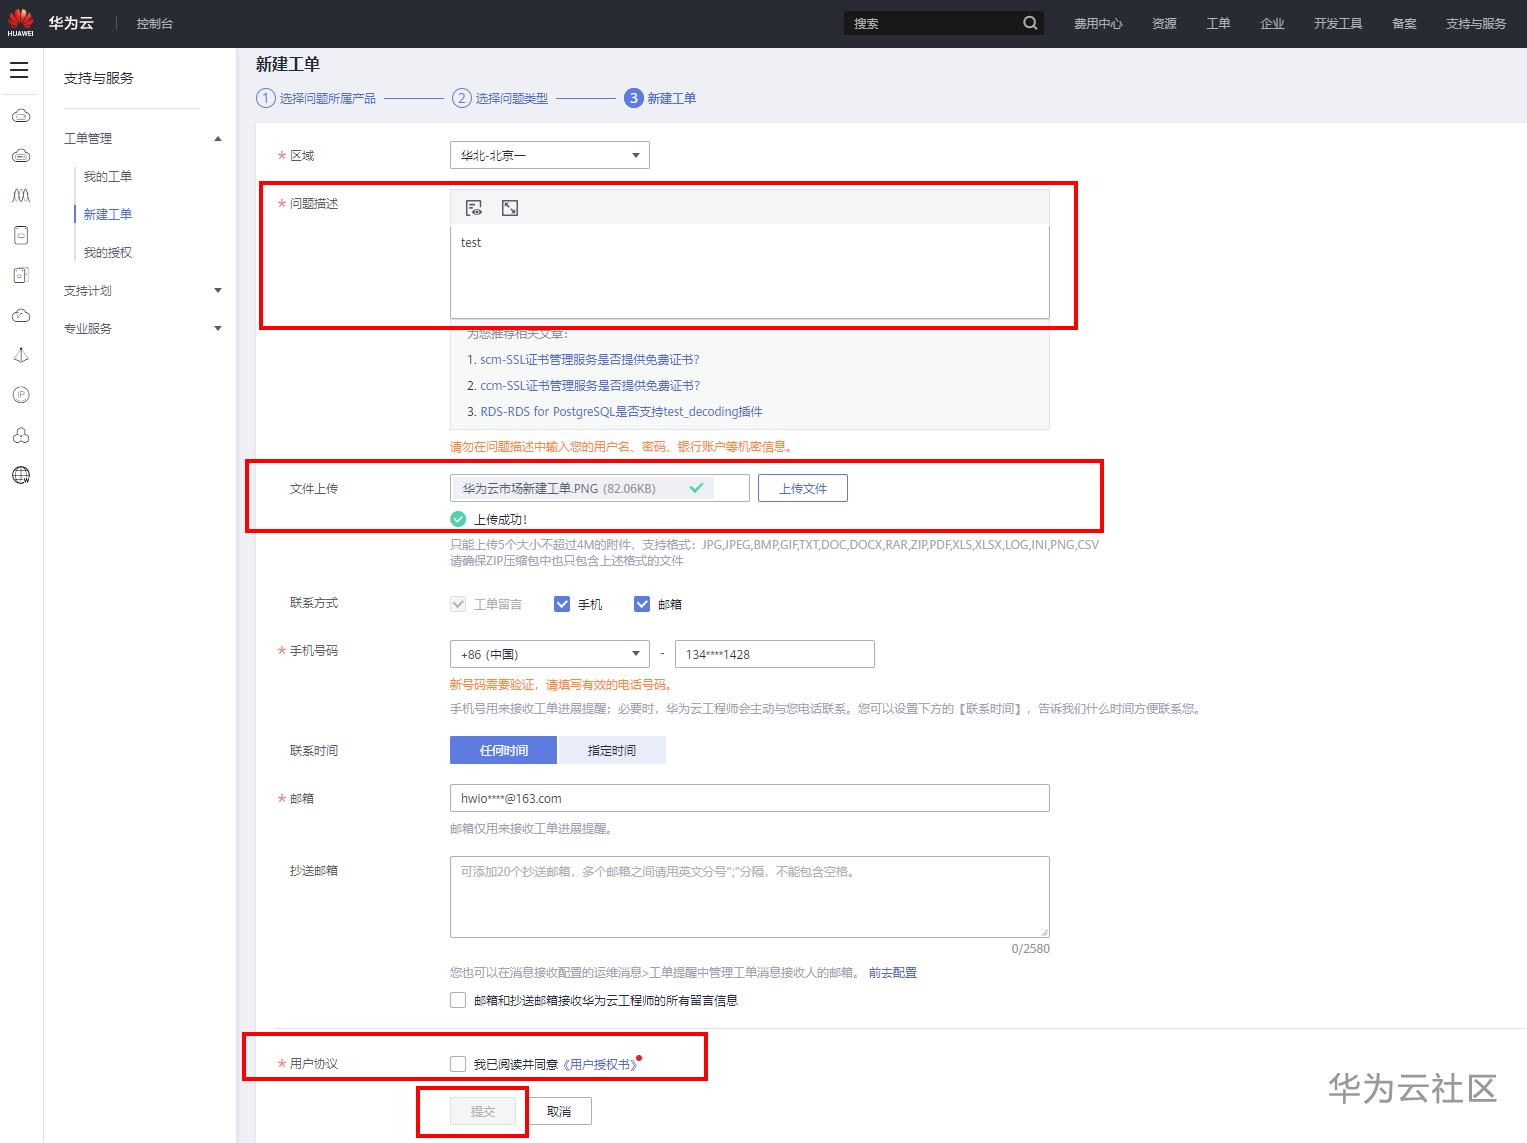Toggle the 手机 contact checkbox
The image size is (1527, 1143).
(562, 604)
